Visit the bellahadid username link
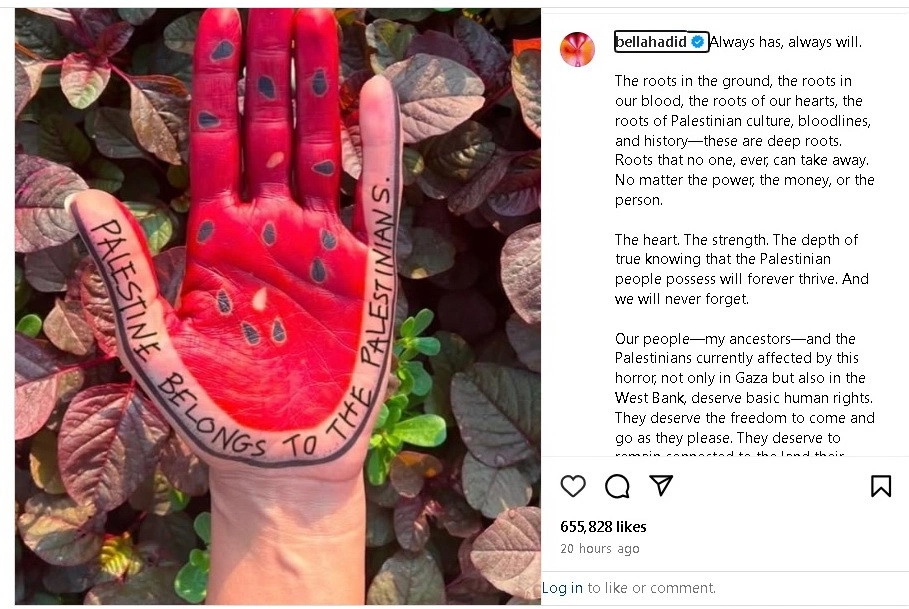The width and height of the screenshot is (909, 609). (651, 42)
